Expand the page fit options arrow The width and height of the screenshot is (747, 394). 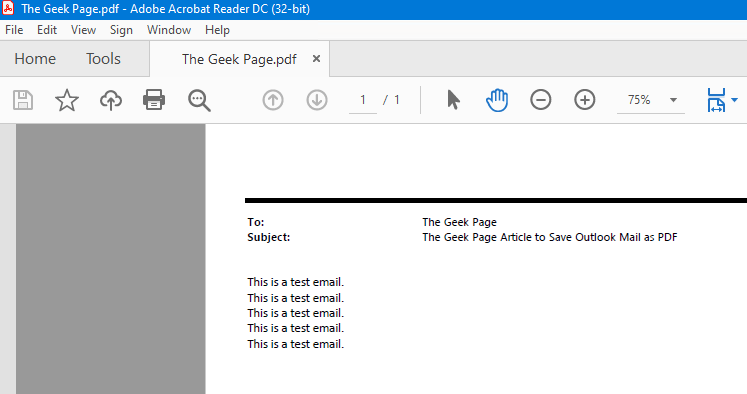tap(734, 100)
